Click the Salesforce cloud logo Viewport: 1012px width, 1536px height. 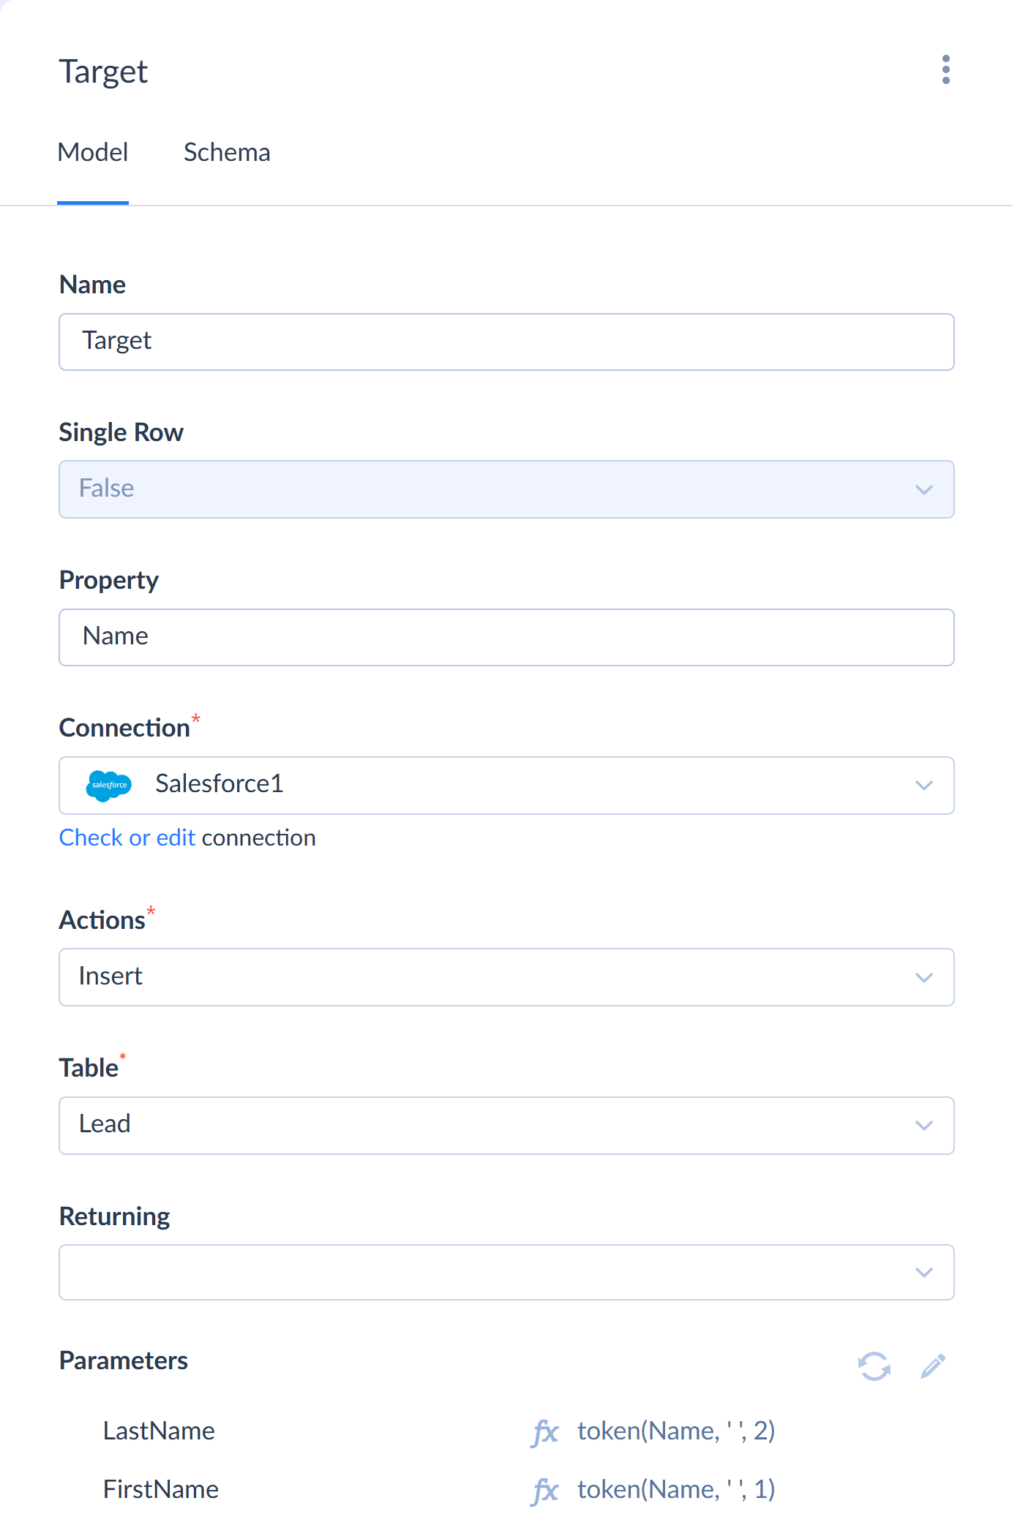pos(109,785)
